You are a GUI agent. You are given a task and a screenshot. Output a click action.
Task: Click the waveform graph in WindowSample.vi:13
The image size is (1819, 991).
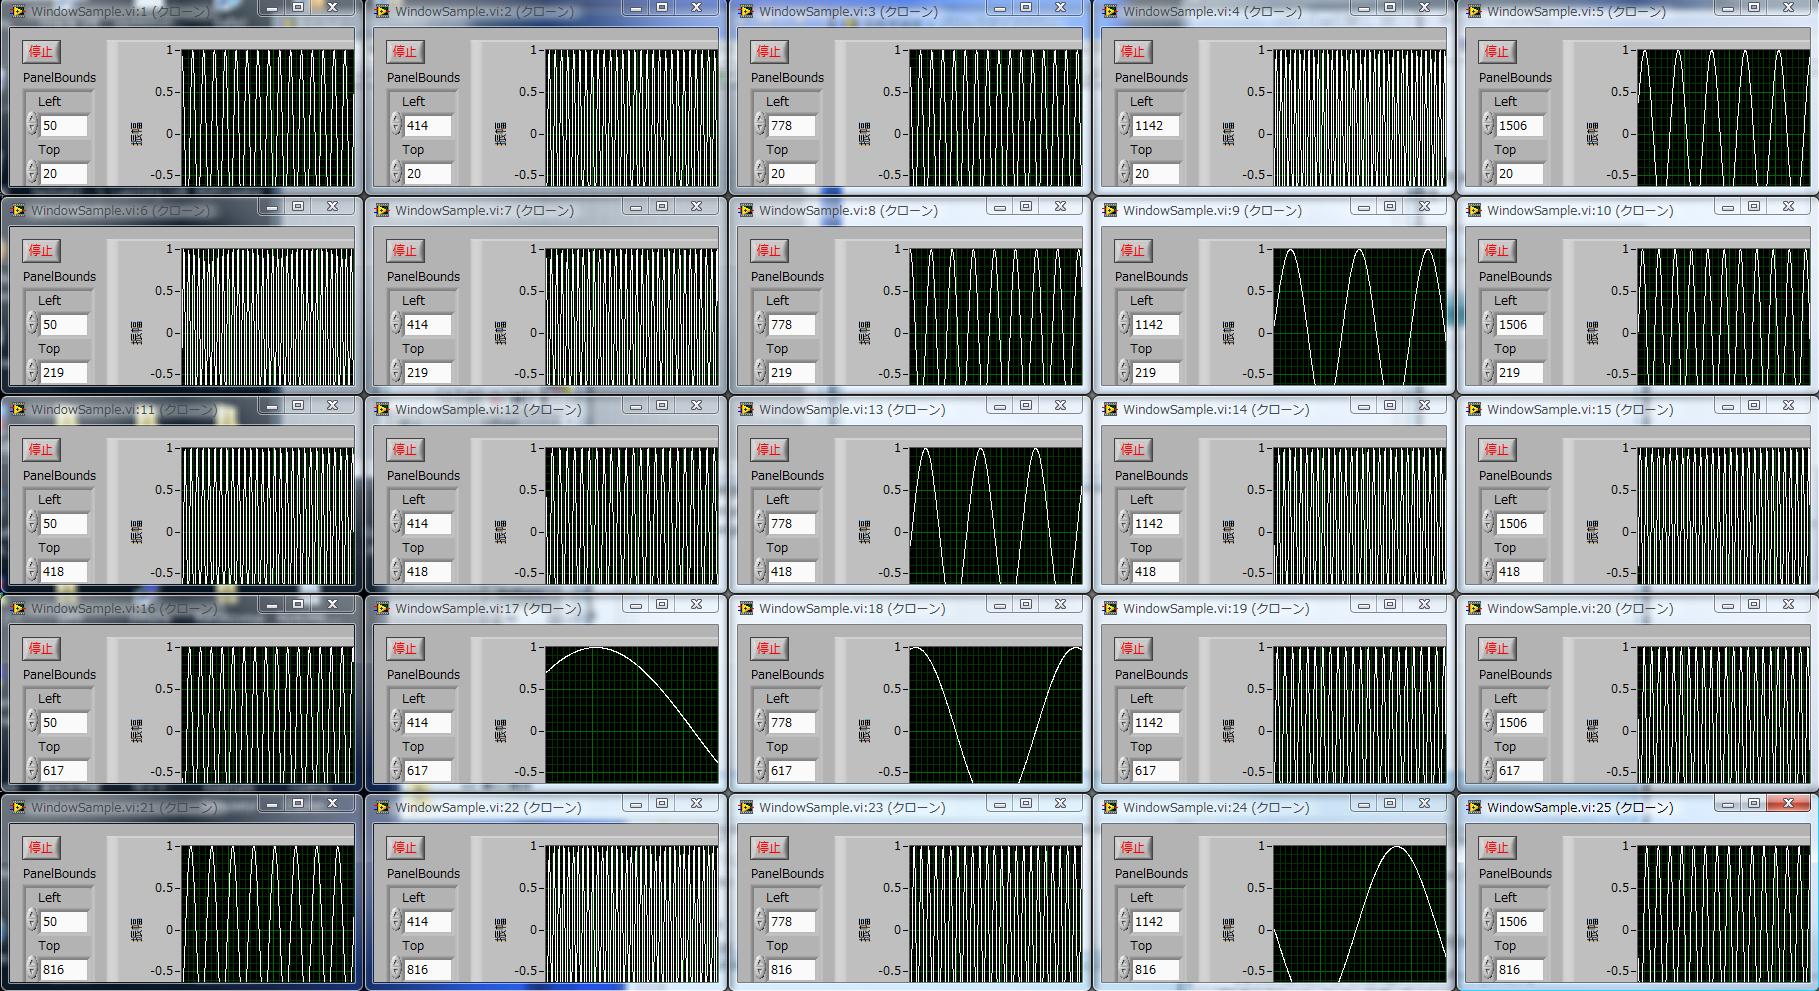pyautogui.click(x=996, y=515)
